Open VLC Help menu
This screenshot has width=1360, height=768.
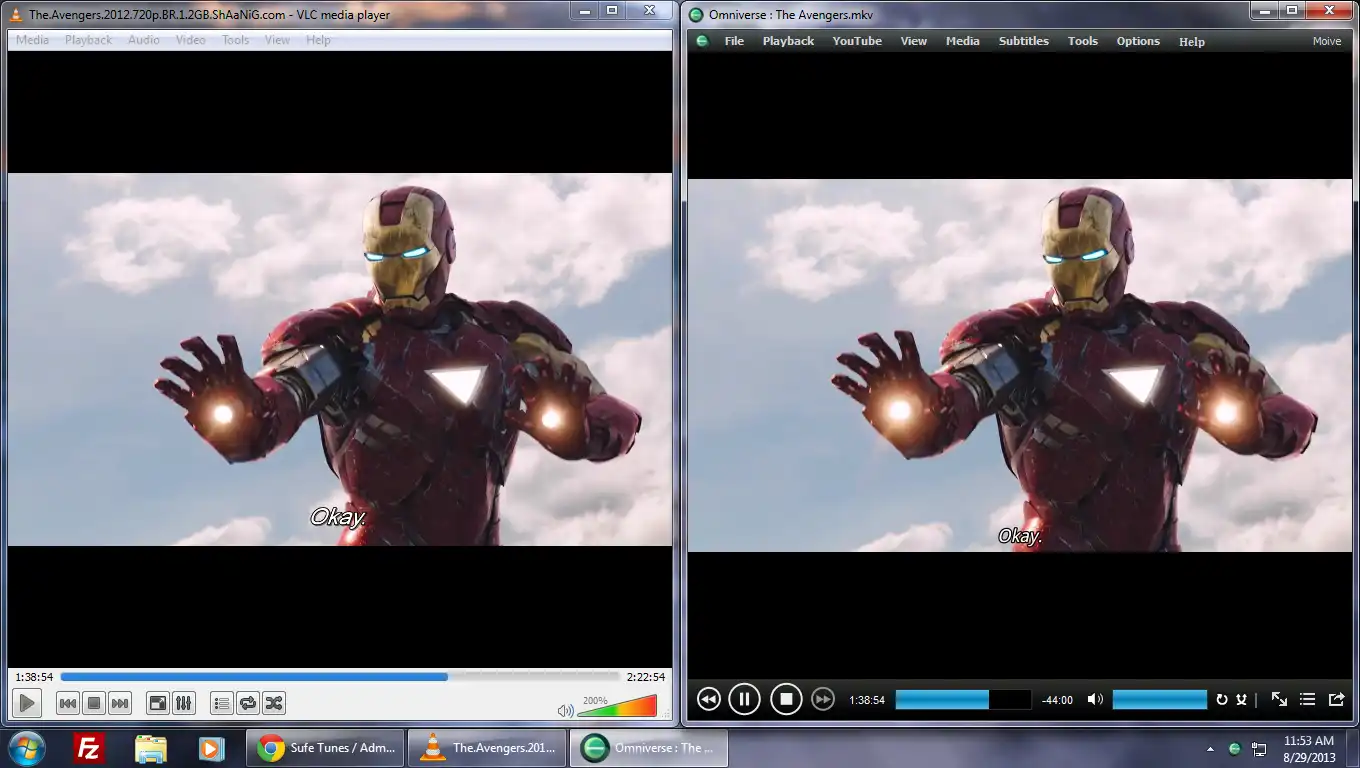(x=318, y=40)
